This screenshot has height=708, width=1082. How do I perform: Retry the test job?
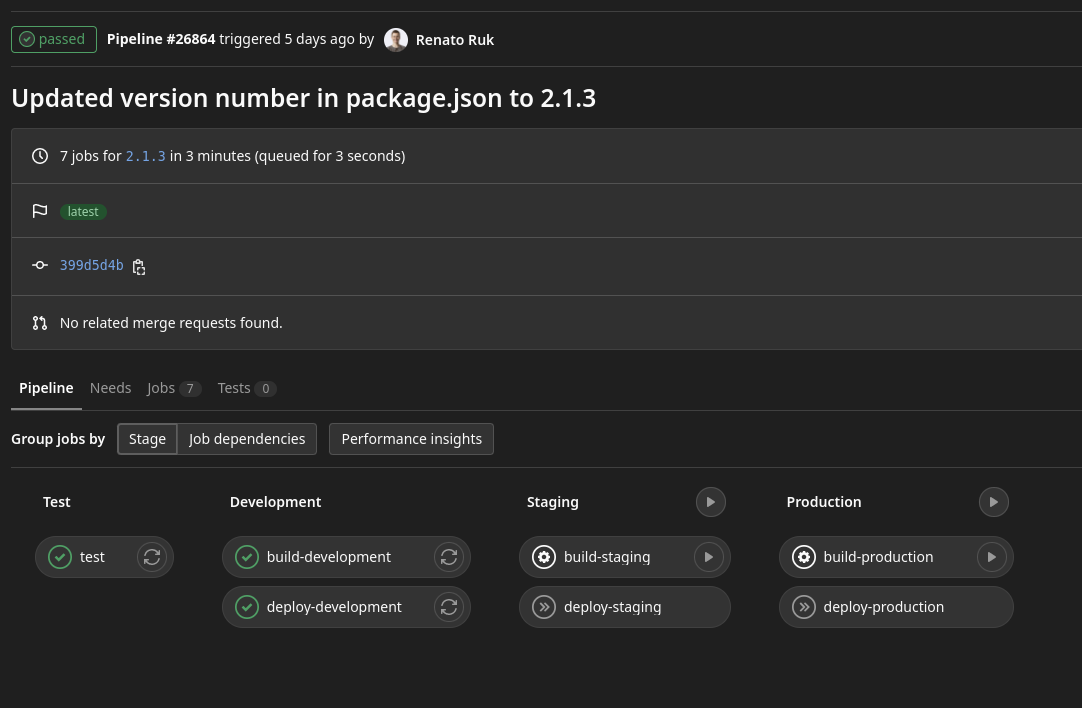152,557
